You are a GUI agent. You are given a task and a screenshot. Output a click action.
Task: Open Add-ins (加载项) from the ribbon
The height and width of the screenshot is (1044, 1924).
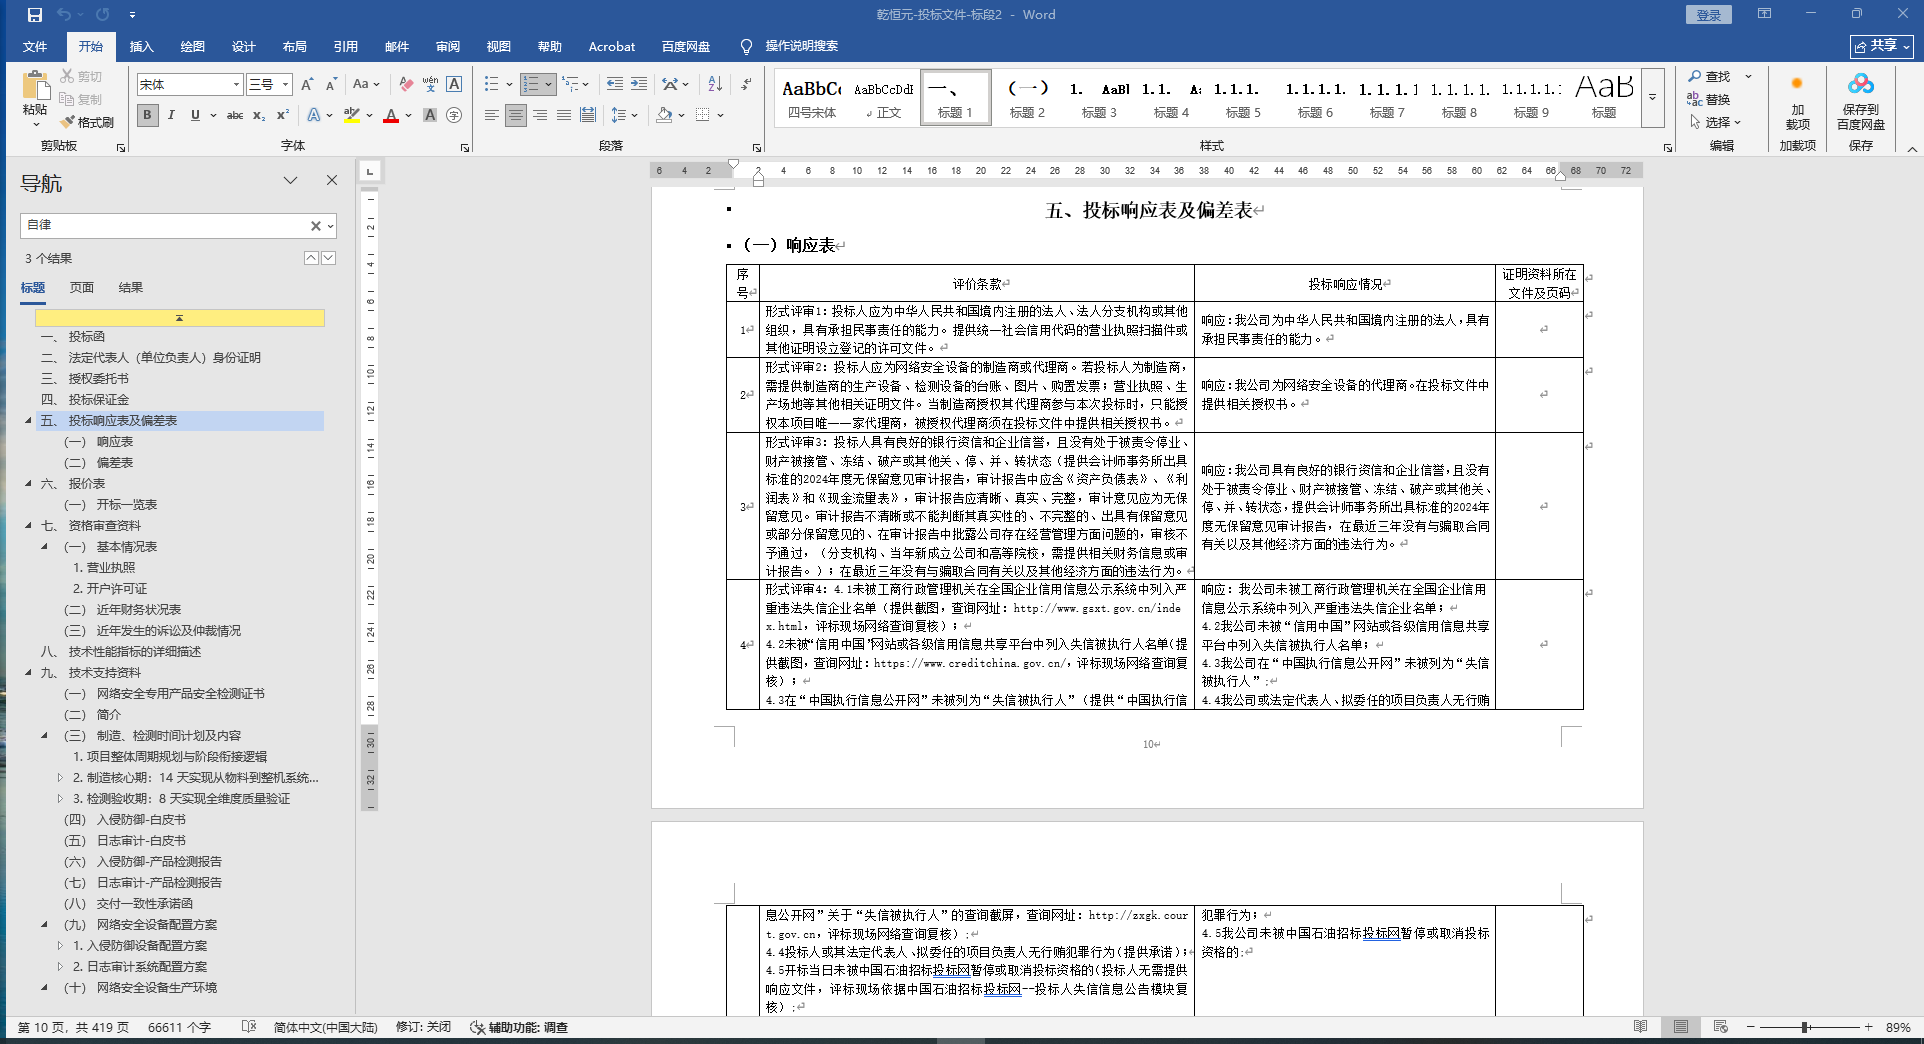click(1797, 101)
